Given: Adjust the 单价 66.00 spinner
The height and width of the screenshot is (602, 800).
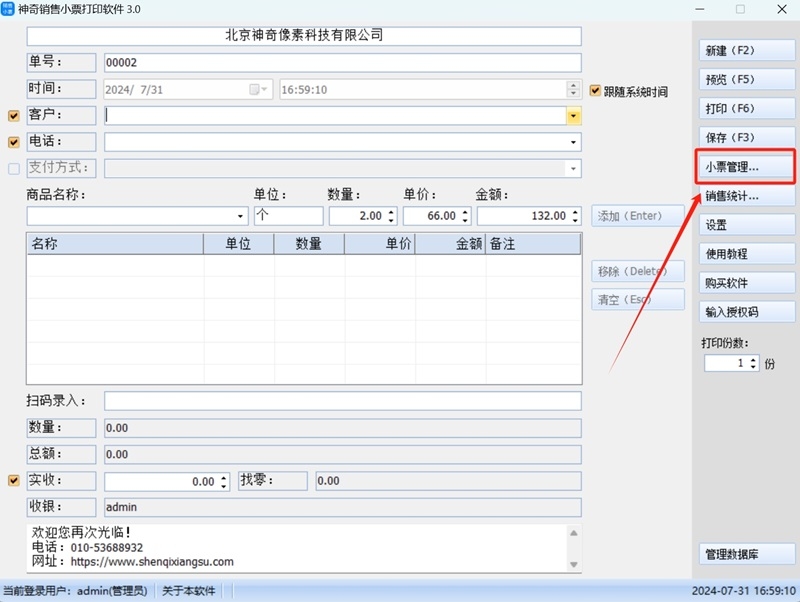Looking at the screenshot, I should click(465, 216).
